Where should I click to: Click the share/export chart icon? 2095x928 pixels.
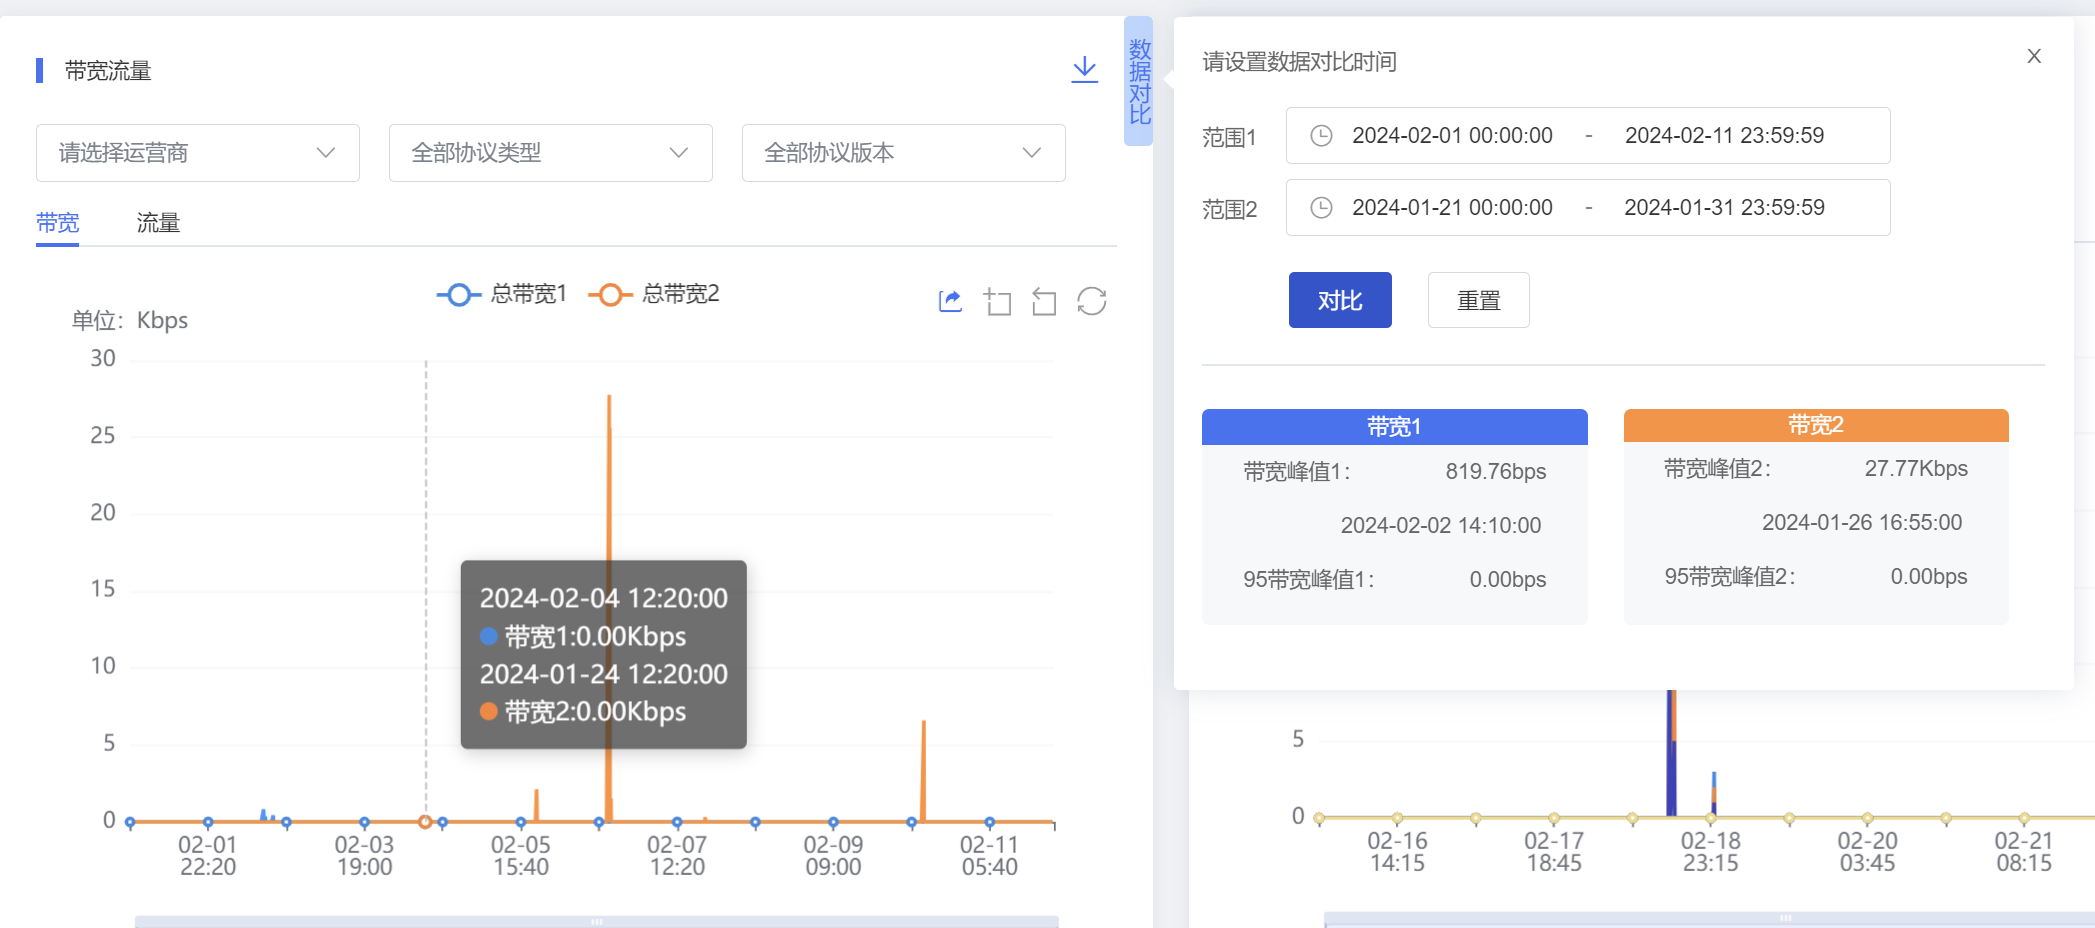950,301
